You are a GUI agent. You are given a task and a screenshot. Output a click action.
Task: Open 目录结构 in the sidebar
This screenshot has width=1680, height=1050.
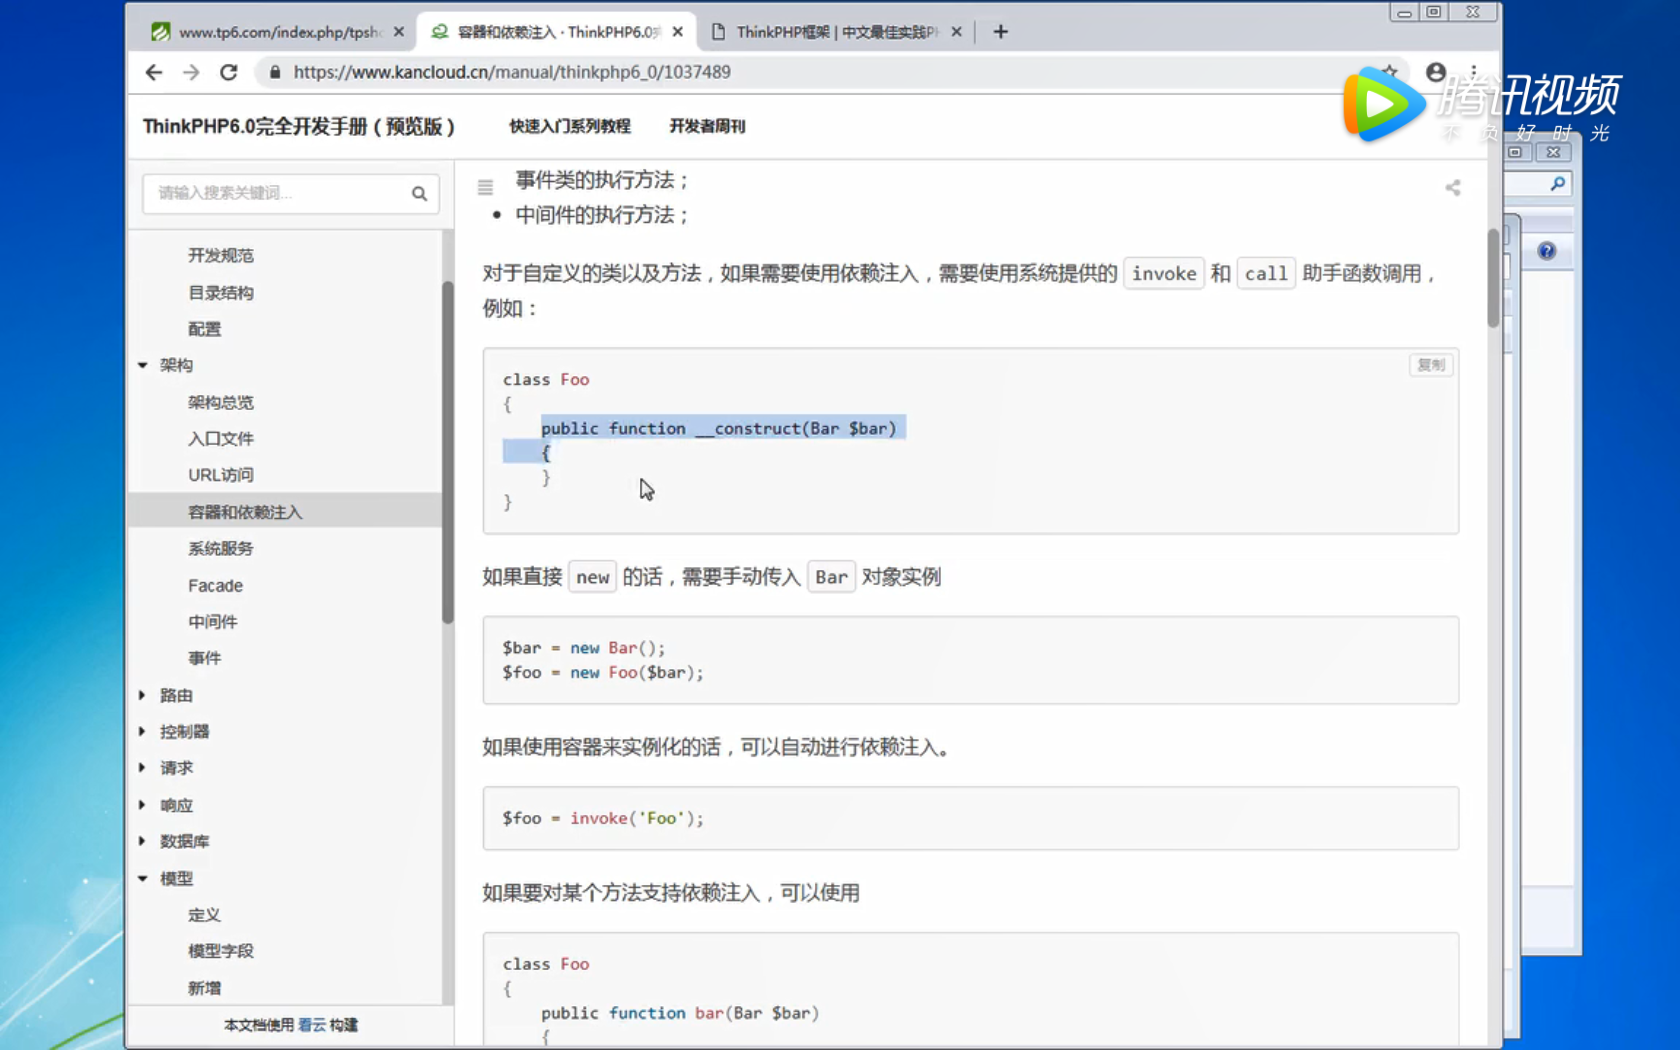[x=221, y=292]
